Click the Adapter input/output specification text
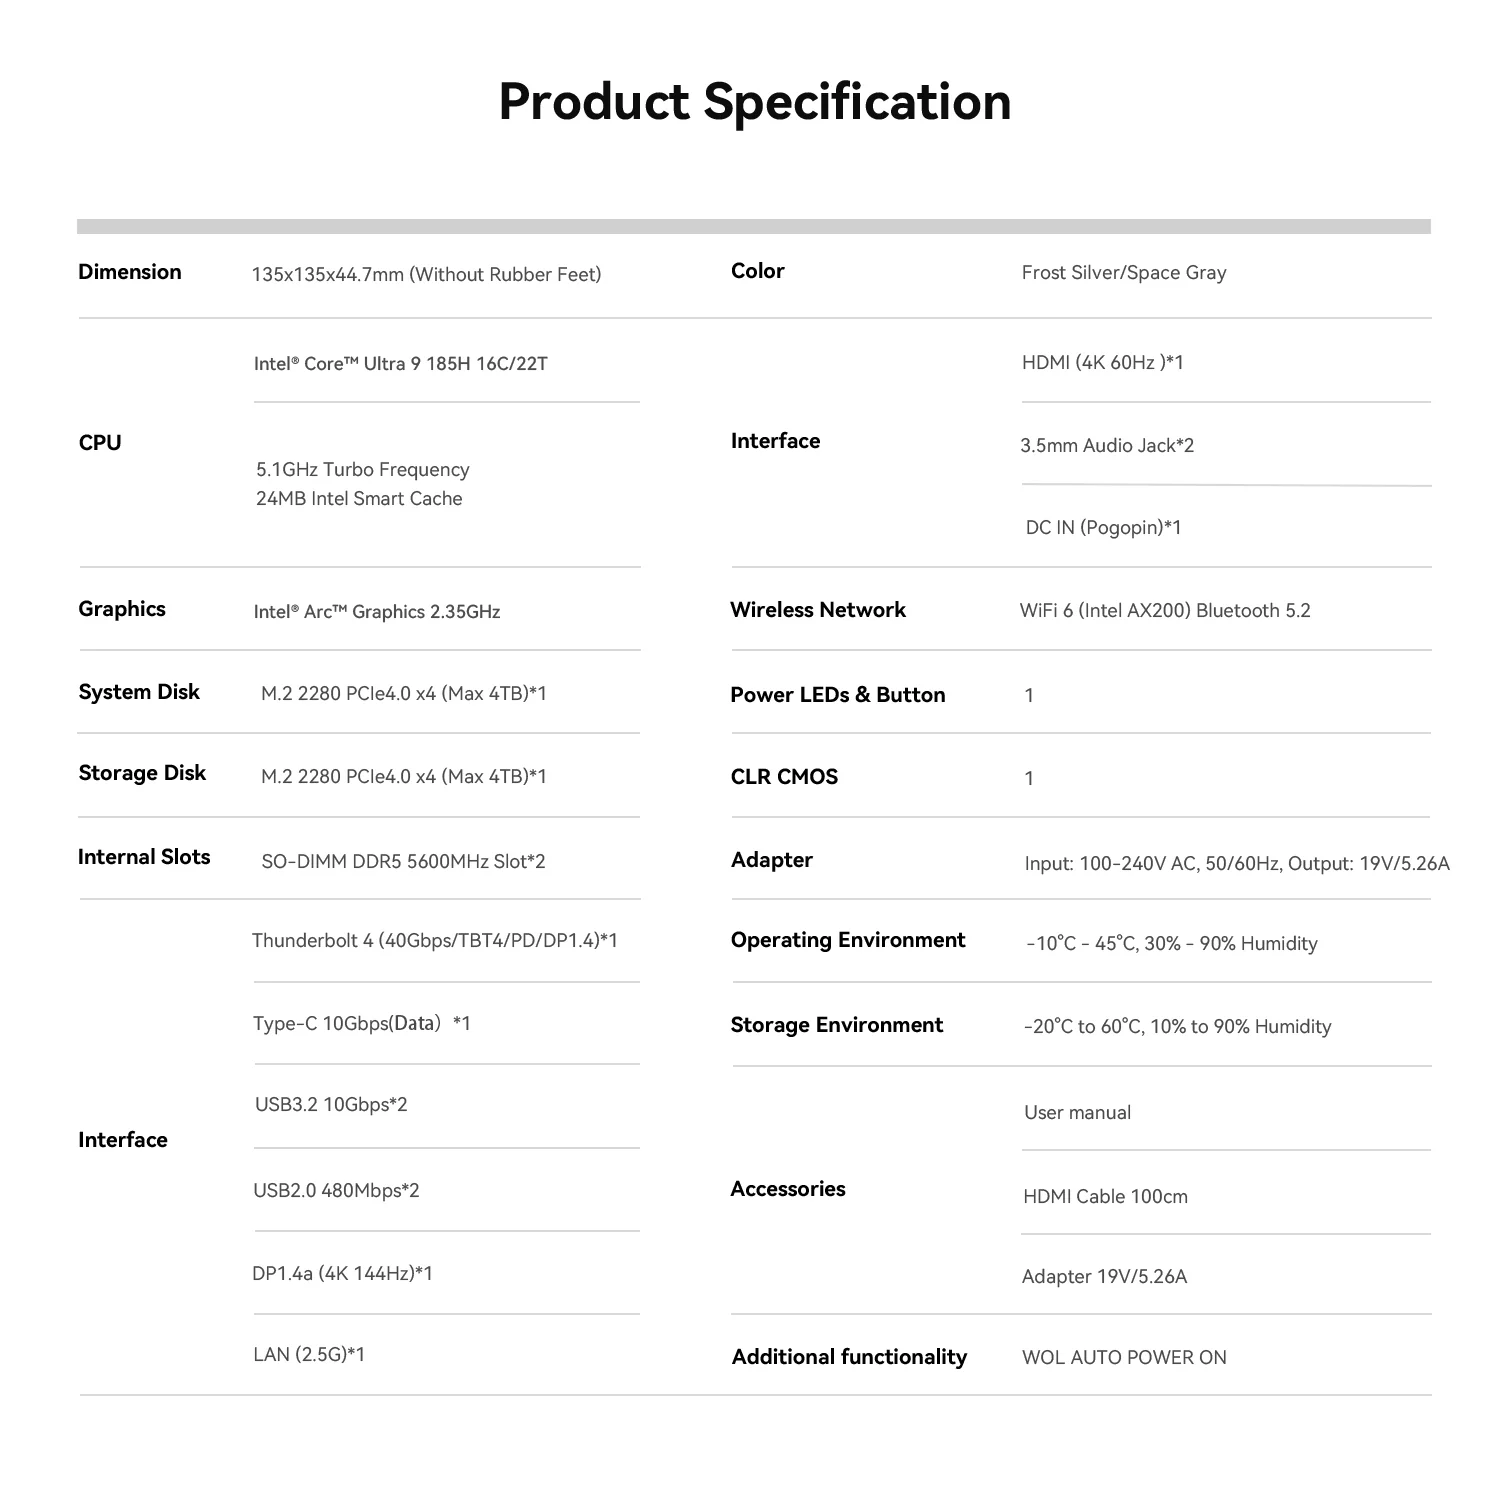 pyautogui.click(x=1236, y=863)
